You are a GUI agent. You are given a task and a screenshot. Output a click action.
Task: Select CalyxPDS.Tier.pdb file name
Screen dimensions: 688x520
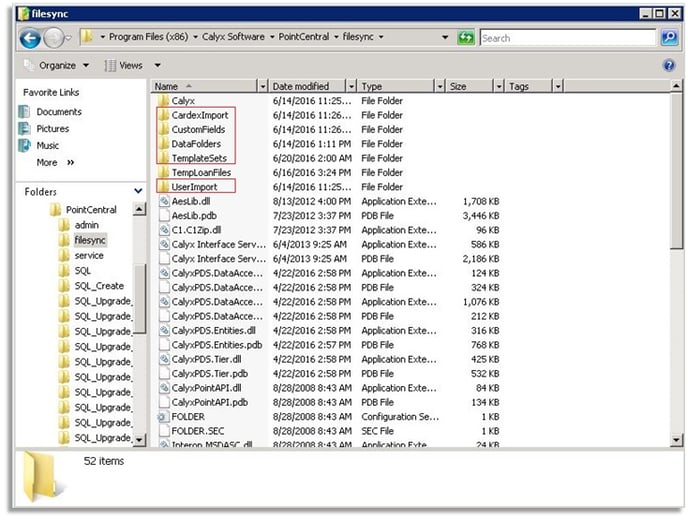click(x=210, y=373)
